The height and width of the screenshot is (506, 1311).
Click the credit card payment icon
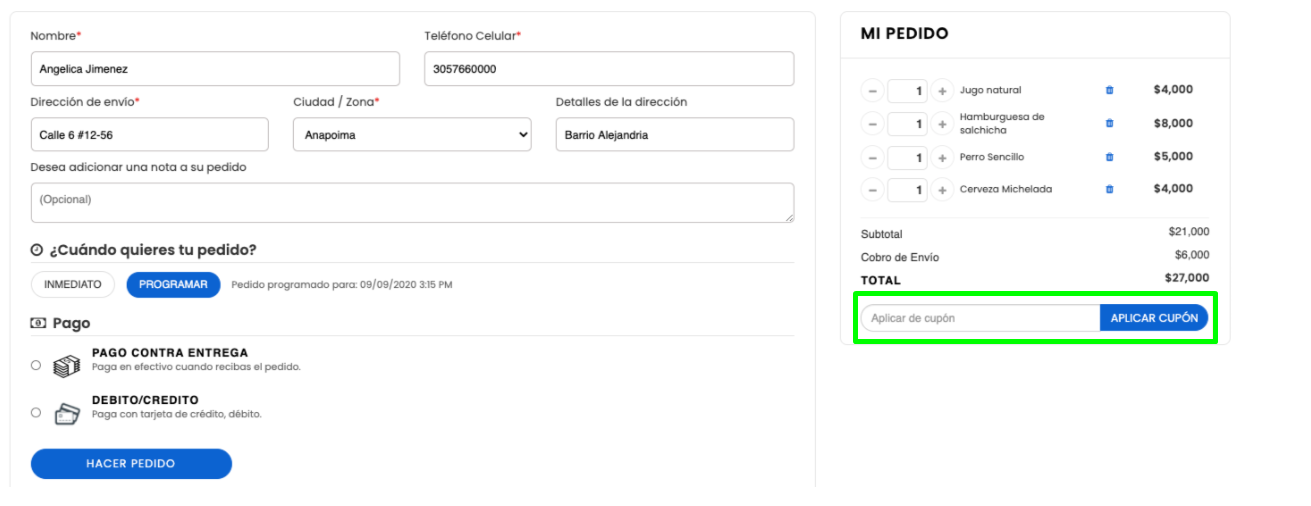(66, 413)
